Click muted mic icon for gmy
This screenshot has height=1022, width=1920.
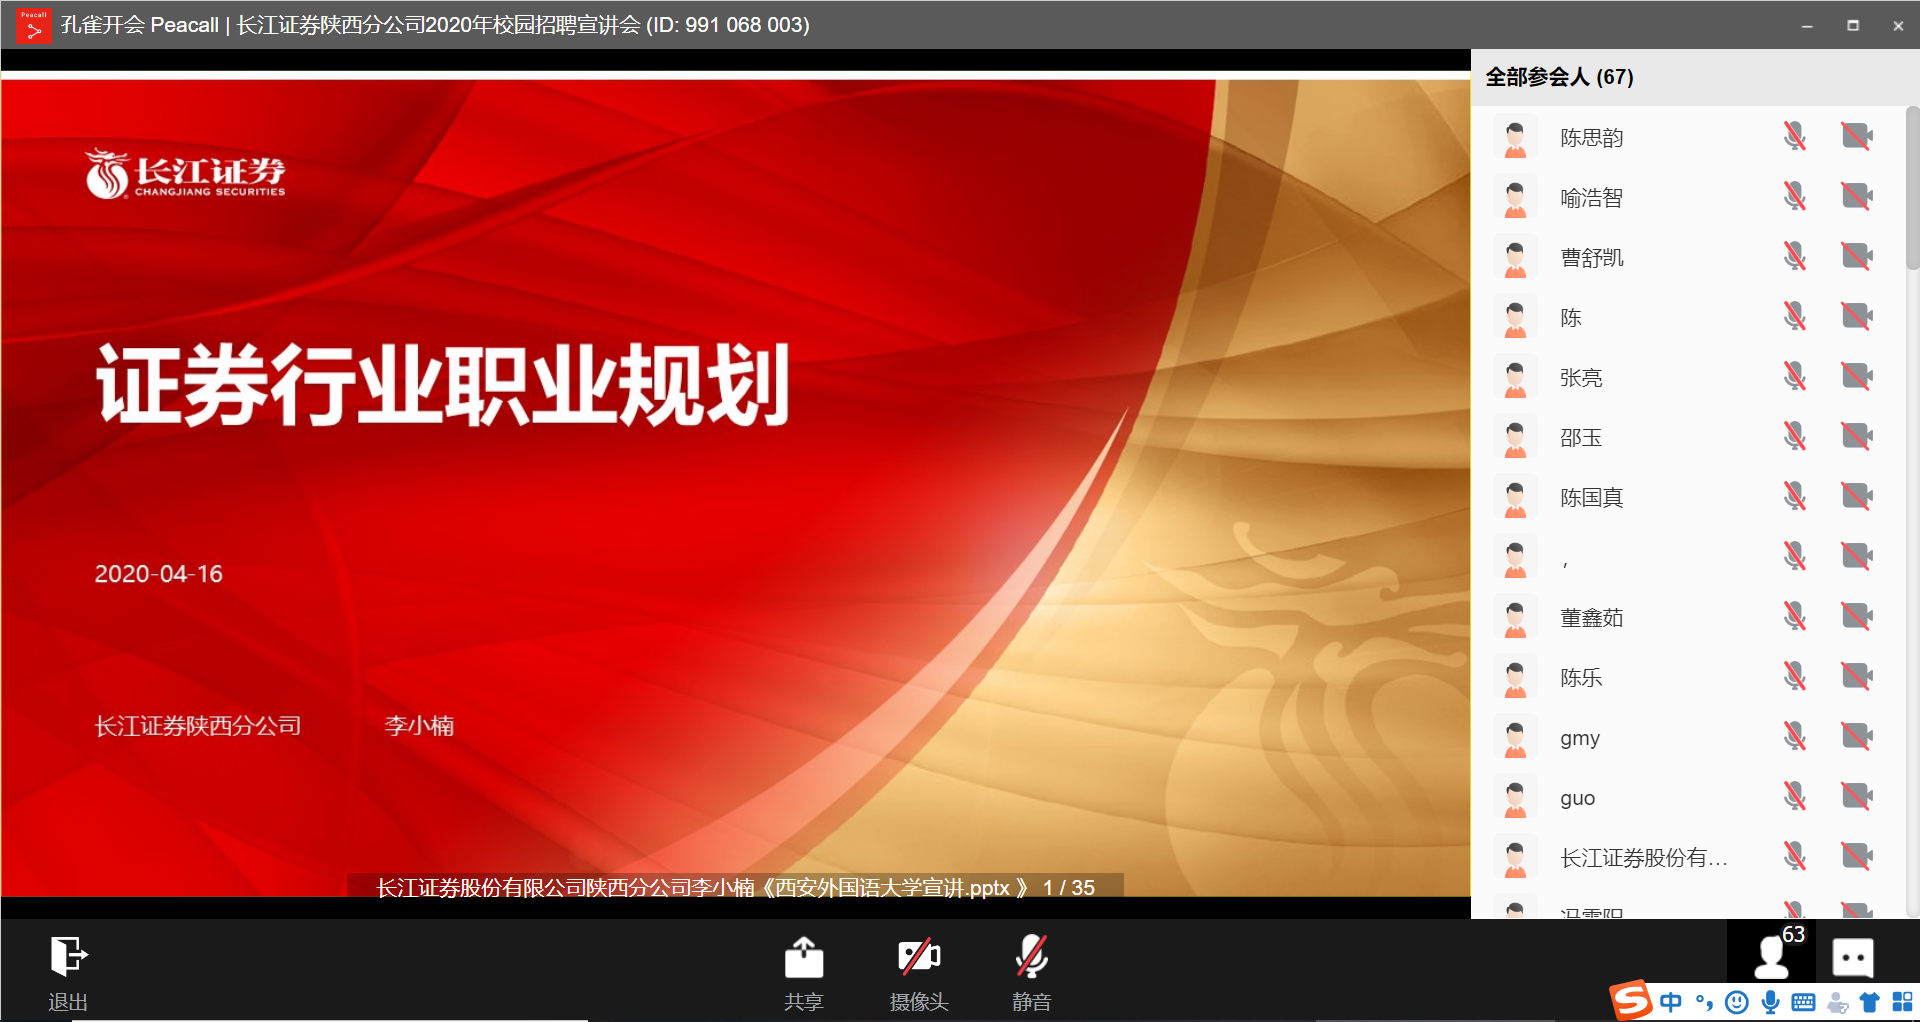[x=1795, y=736]
